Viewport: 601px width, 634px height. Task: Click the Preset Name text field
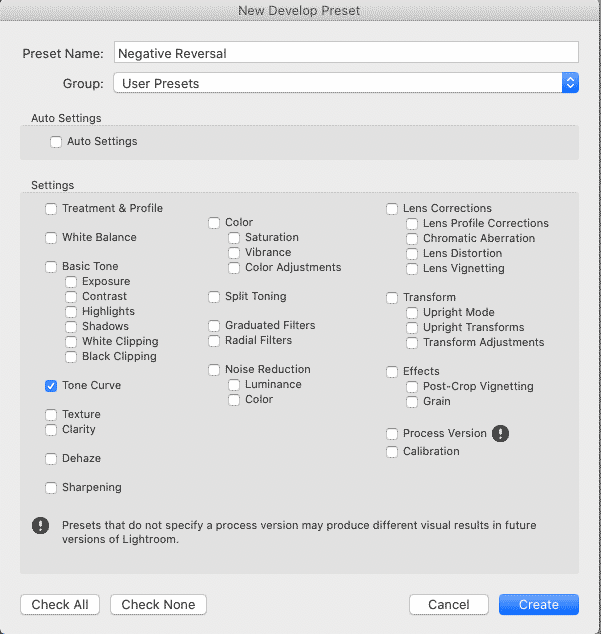(x=346, y=52)
